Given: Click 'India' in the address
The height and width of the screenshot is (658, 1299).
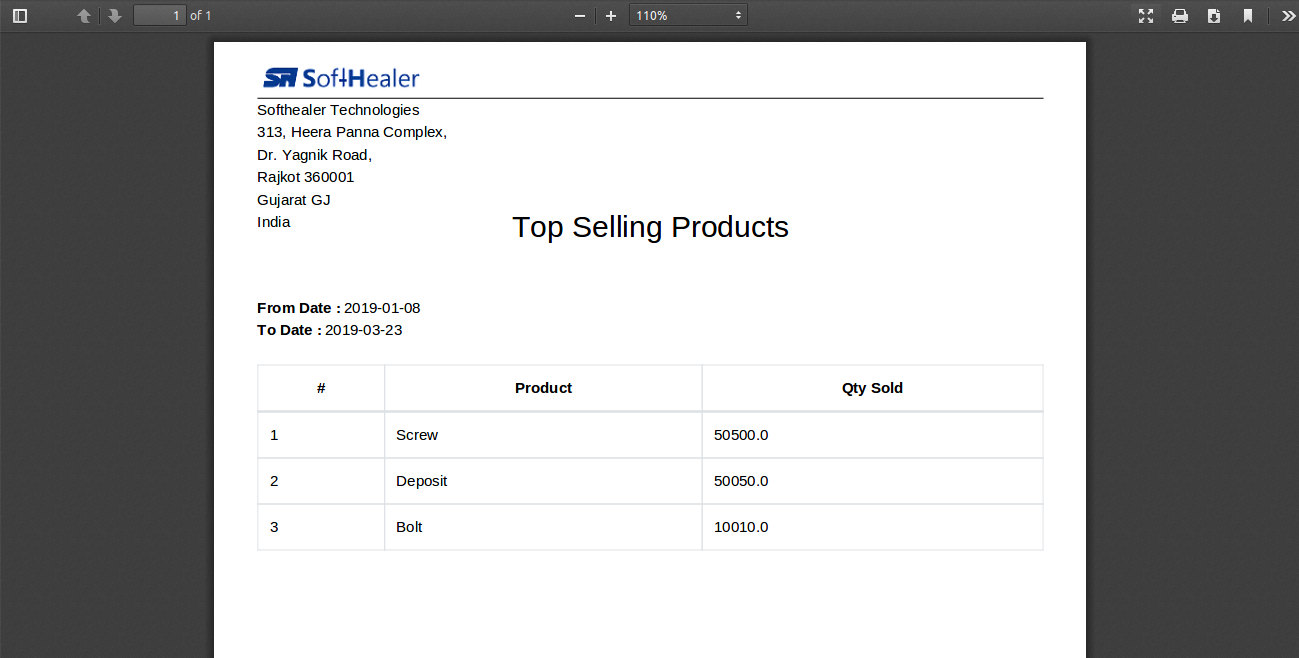Looking at the screenshot, I should (274, 222).
